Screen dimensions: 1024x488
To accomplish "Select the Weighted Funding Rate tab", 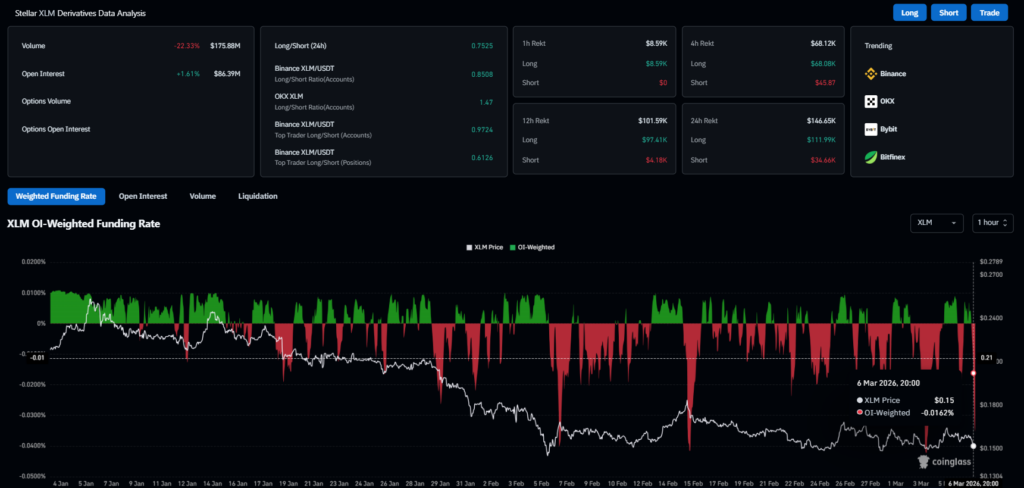I will (56, 196).
